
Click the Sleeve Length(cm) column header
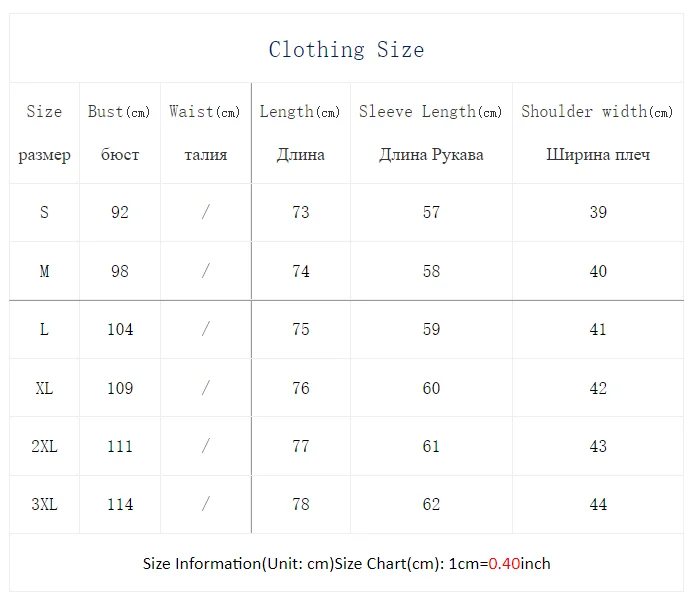(x=431, y=112)
